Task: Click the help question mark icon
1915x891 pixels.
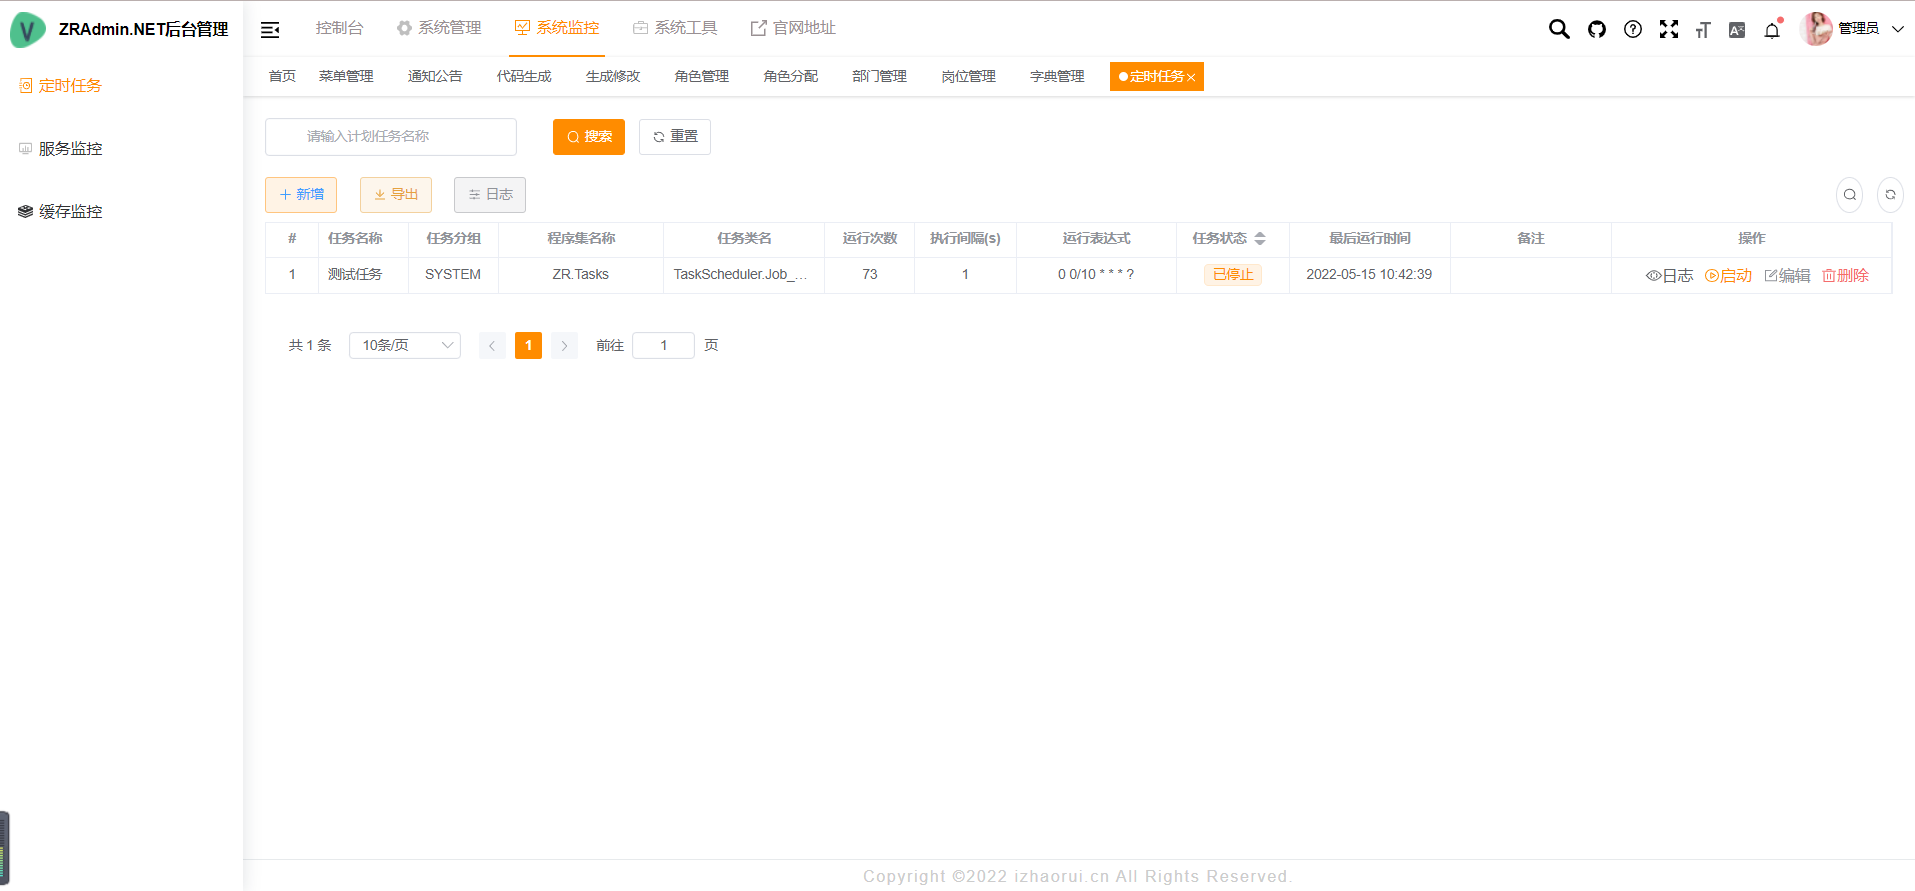Action: (x=1632, y=29)
